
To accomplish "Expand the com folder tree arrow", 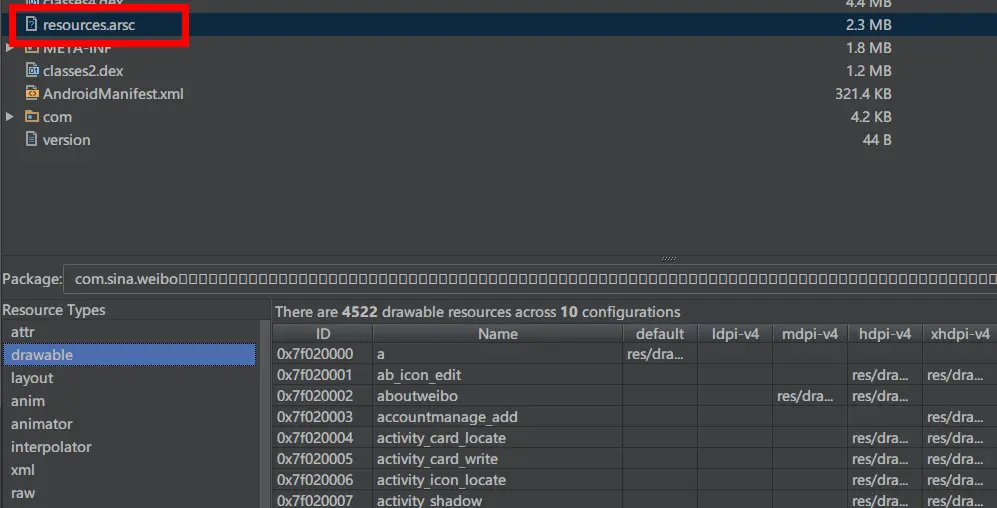I will pyautogui.click(x=9, y=116).
